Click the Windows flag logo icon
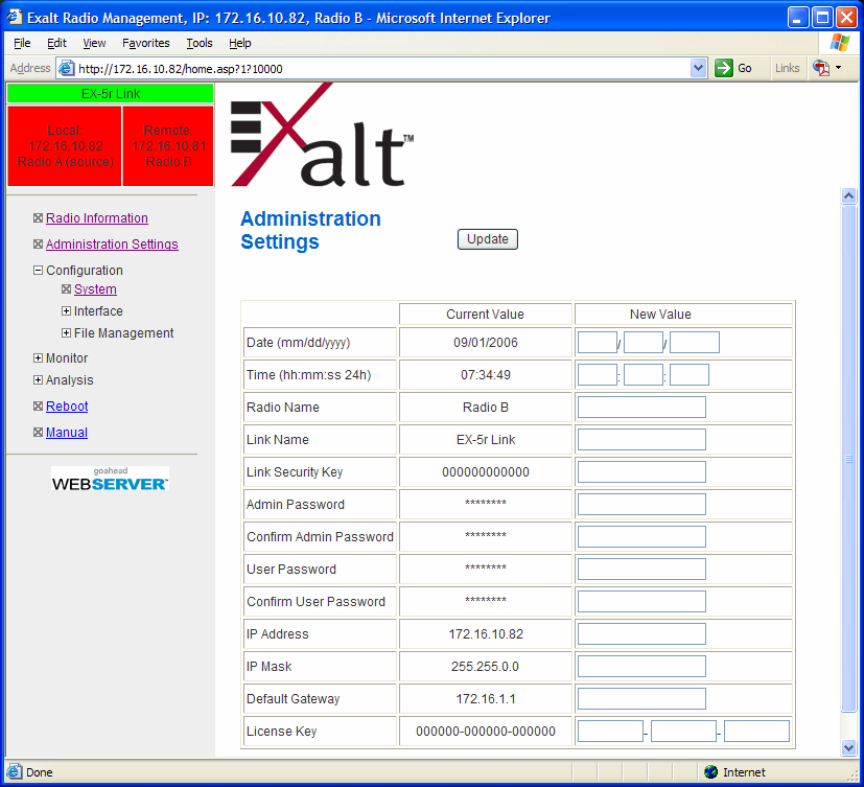The height and width of the screenshot is (787, 864). [839, 42]
